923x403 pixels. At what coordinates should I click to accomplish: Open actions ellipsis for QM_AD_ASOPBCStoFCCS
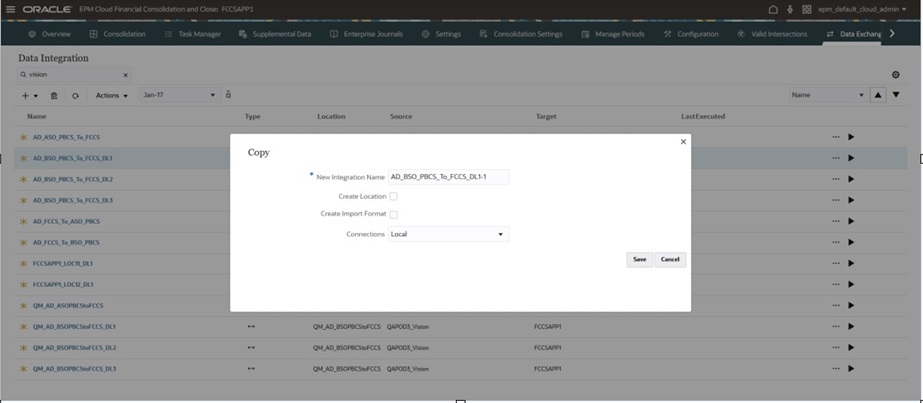(x=836, y=305)
